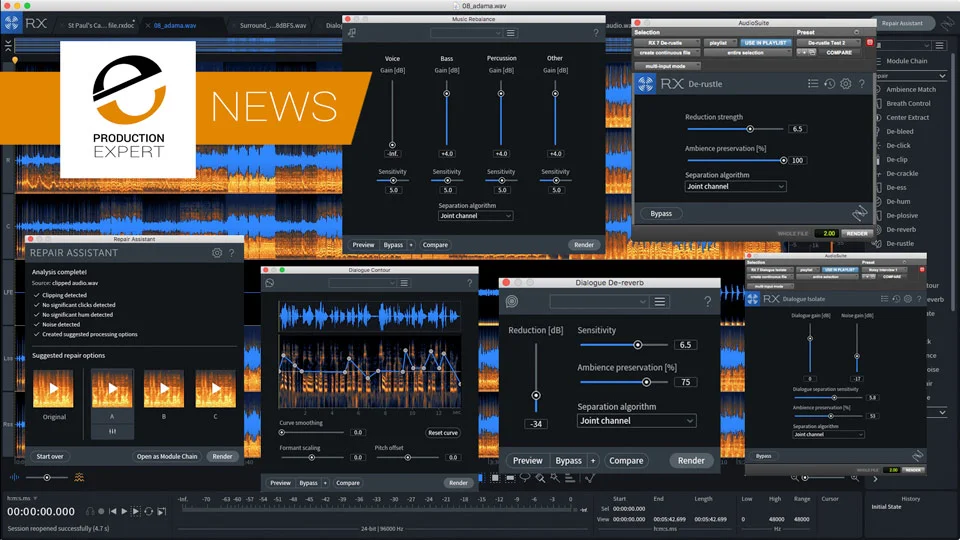Open the multi-input mode dropdown in AudioSuite
This screenshot has height=540, width=960.
[667, 66]
